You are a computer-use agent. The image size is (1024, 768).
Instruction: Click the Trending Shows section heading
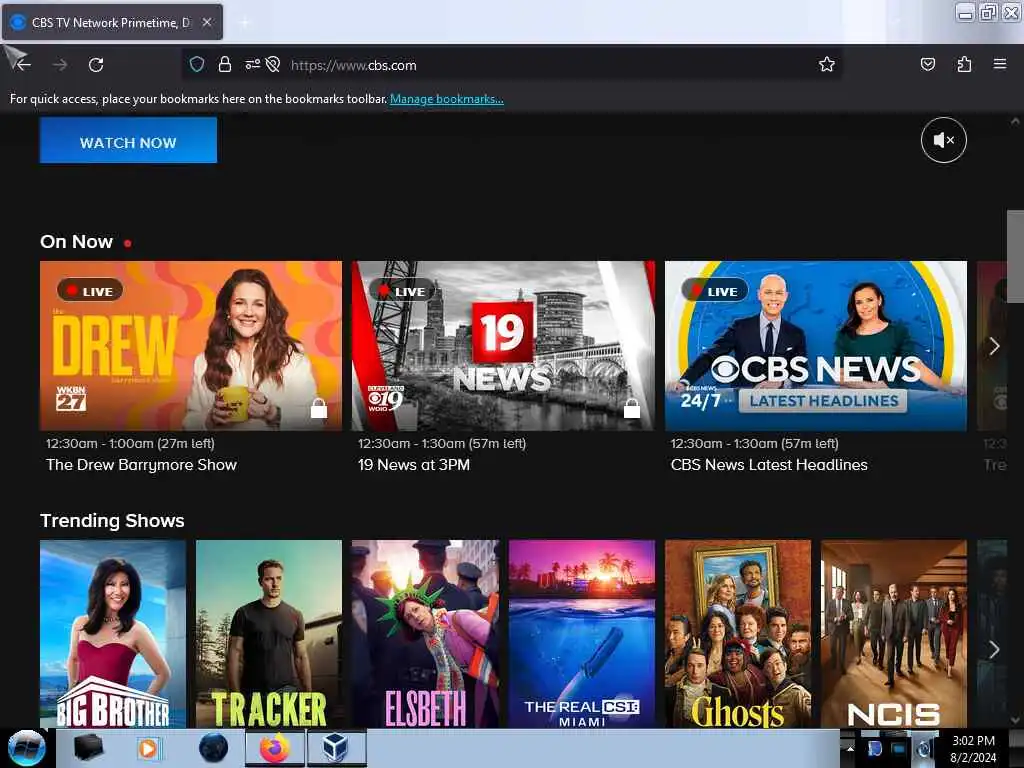tap(112, 520)
